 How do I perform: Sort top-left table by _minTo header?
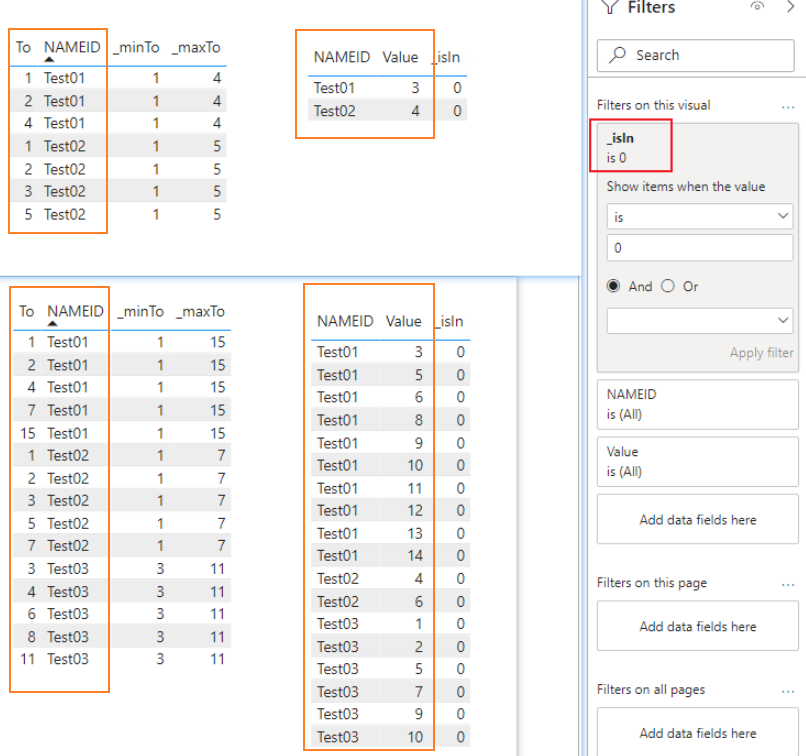point(136,47)
